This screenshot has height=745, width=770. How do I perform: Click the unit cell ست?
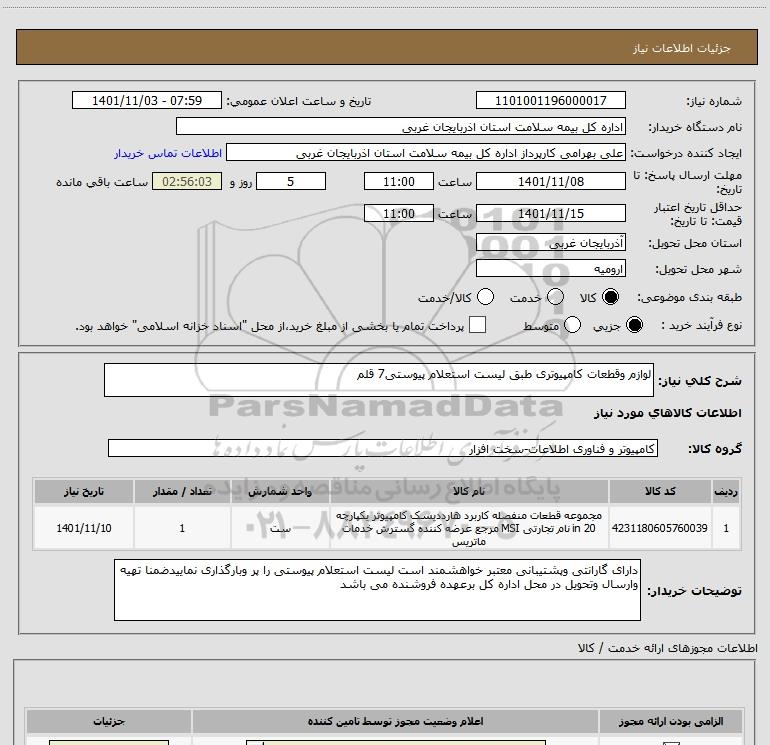tap(280, 528)
